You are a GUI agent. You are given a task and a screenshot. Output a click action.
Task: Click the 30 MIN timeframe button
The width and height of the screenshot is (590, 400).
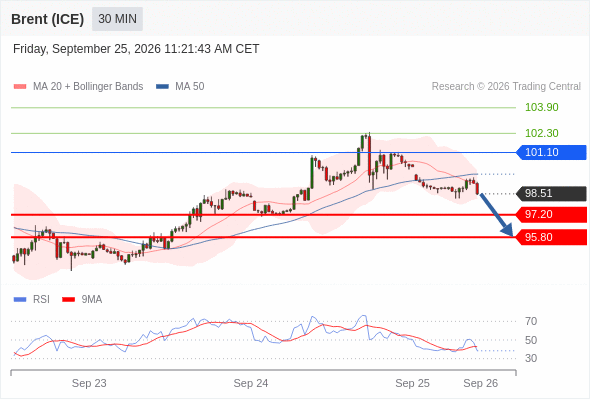117,19
